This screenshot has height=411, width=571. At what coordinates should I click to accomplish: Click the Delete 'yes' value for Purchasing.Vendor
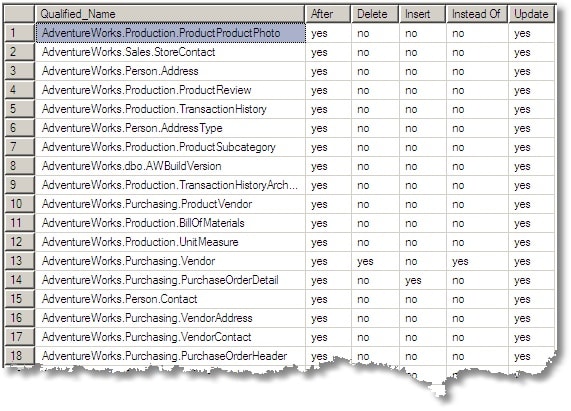[x=375, y=261]
